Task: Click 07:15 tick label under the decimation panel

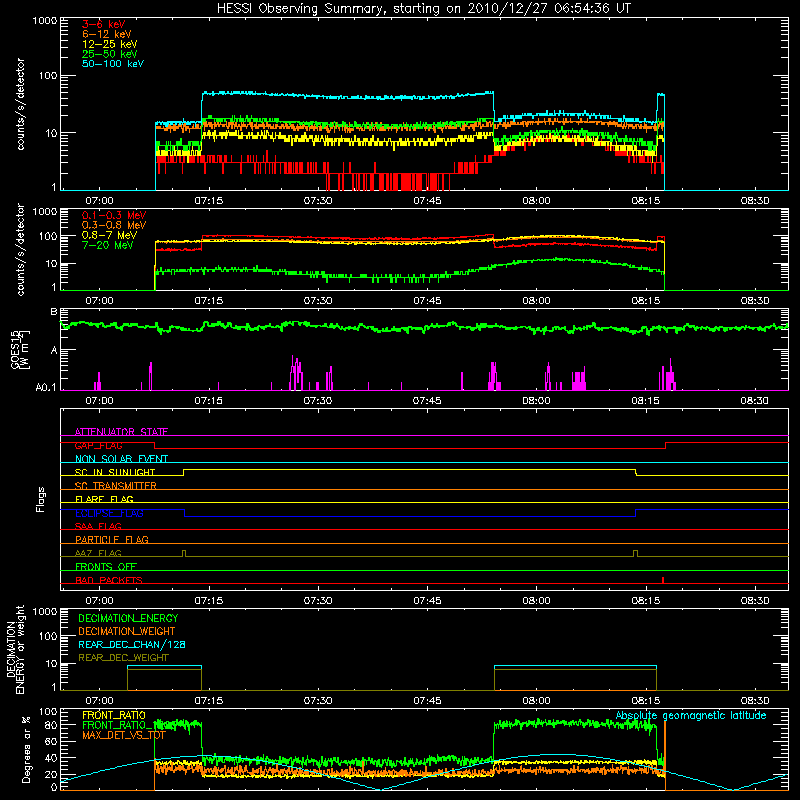Action: 209,701
